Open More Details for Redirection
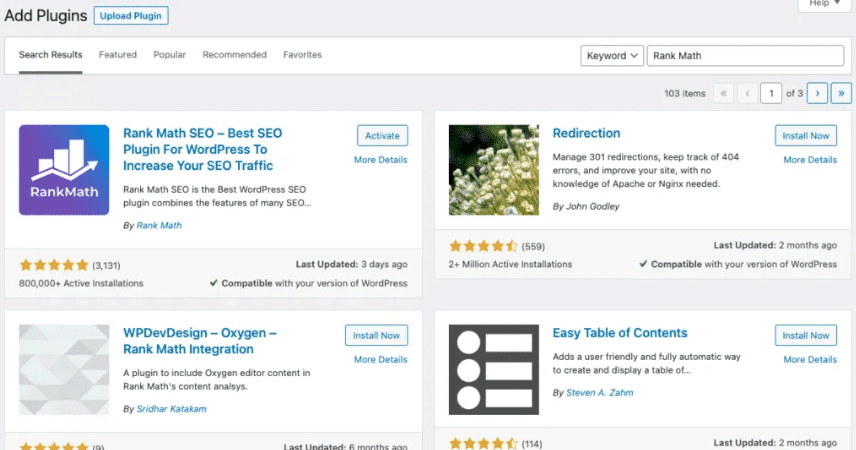Image resolution: width=856 pixels, height=450 pixels. click(x=810, y=160)
